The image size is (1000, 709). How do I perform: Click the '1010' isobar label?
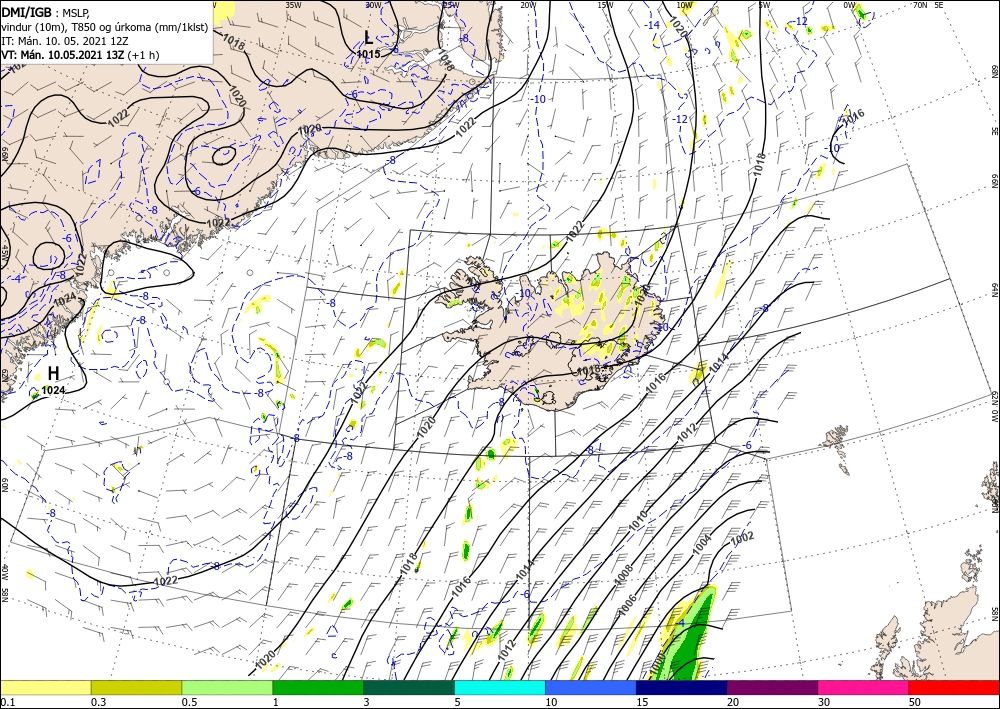pyautogui.click(x=638, y=519)
